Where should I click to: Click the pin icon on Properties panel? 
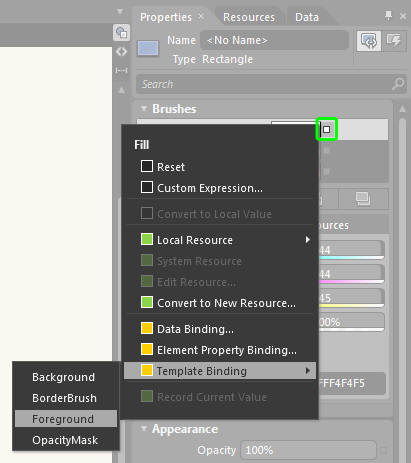tap(388, 16)
